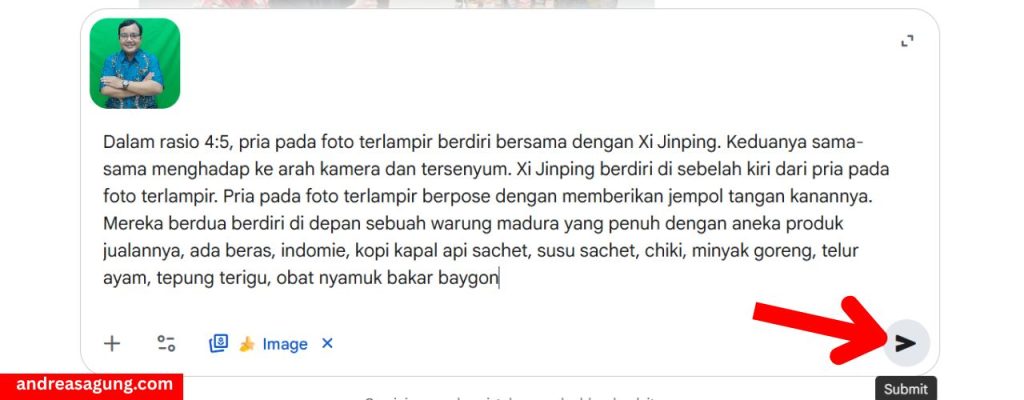Open the plus add-files menu

[x=112, y=344]
